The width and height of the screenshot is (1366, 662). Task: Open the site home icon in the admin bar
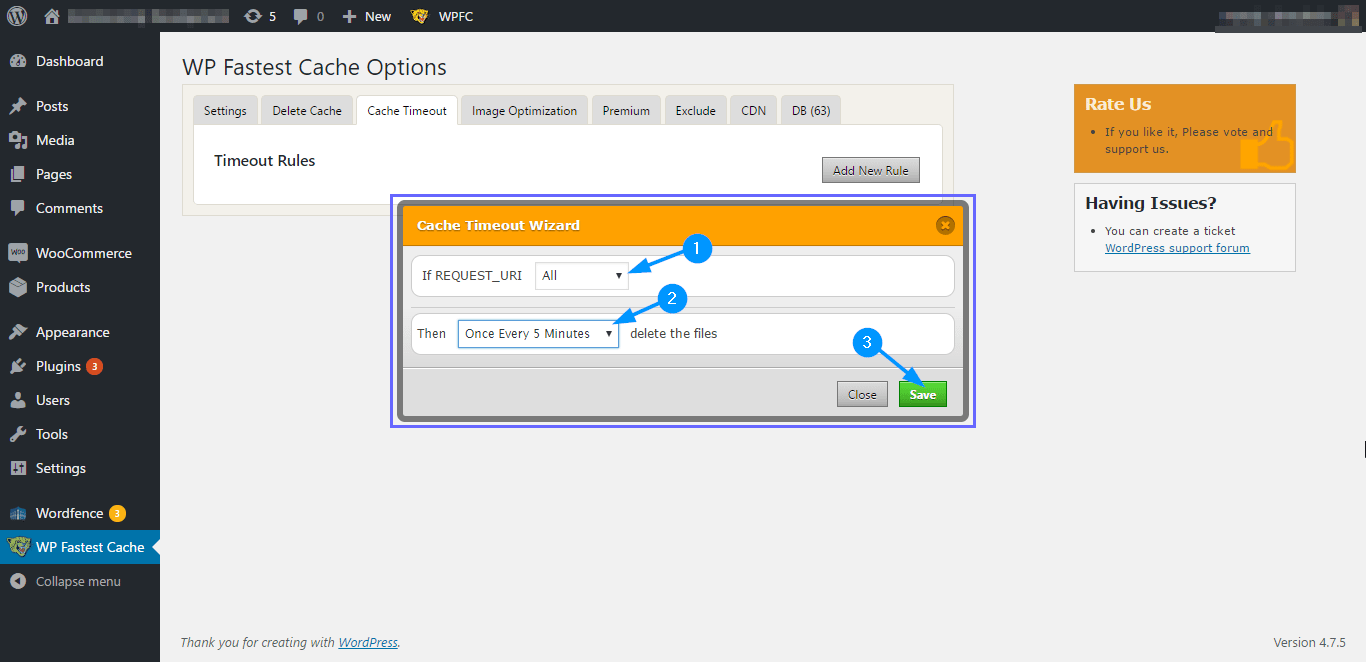[52, 16]
